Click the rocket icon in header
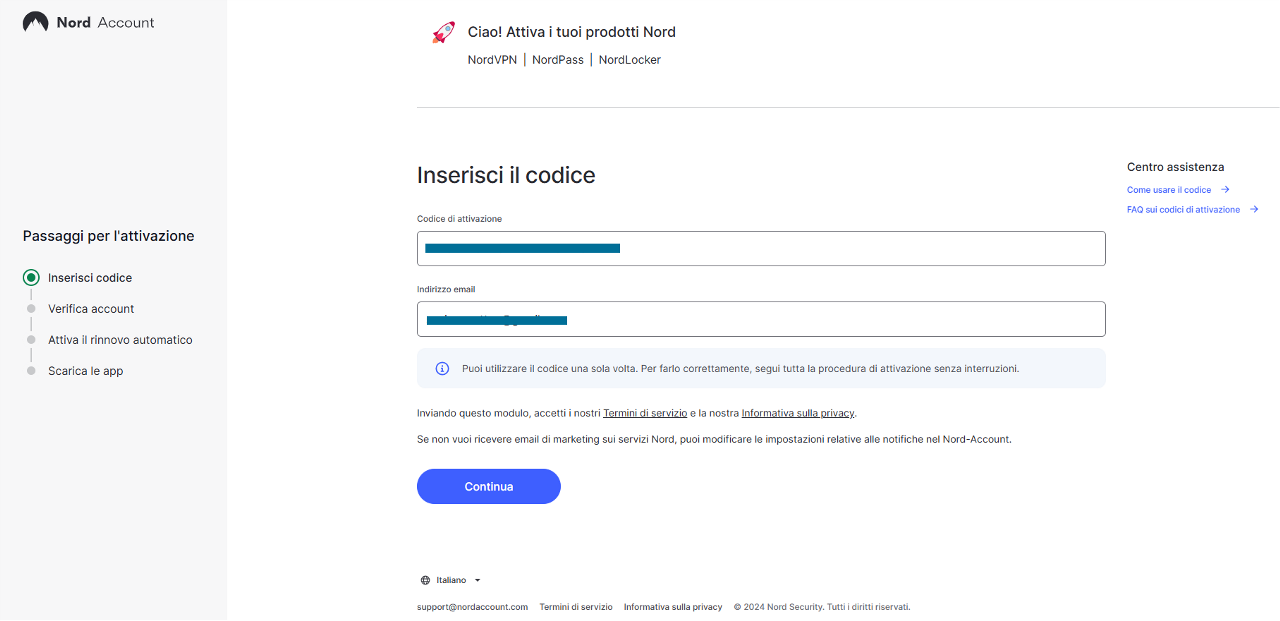 [443, 33]
